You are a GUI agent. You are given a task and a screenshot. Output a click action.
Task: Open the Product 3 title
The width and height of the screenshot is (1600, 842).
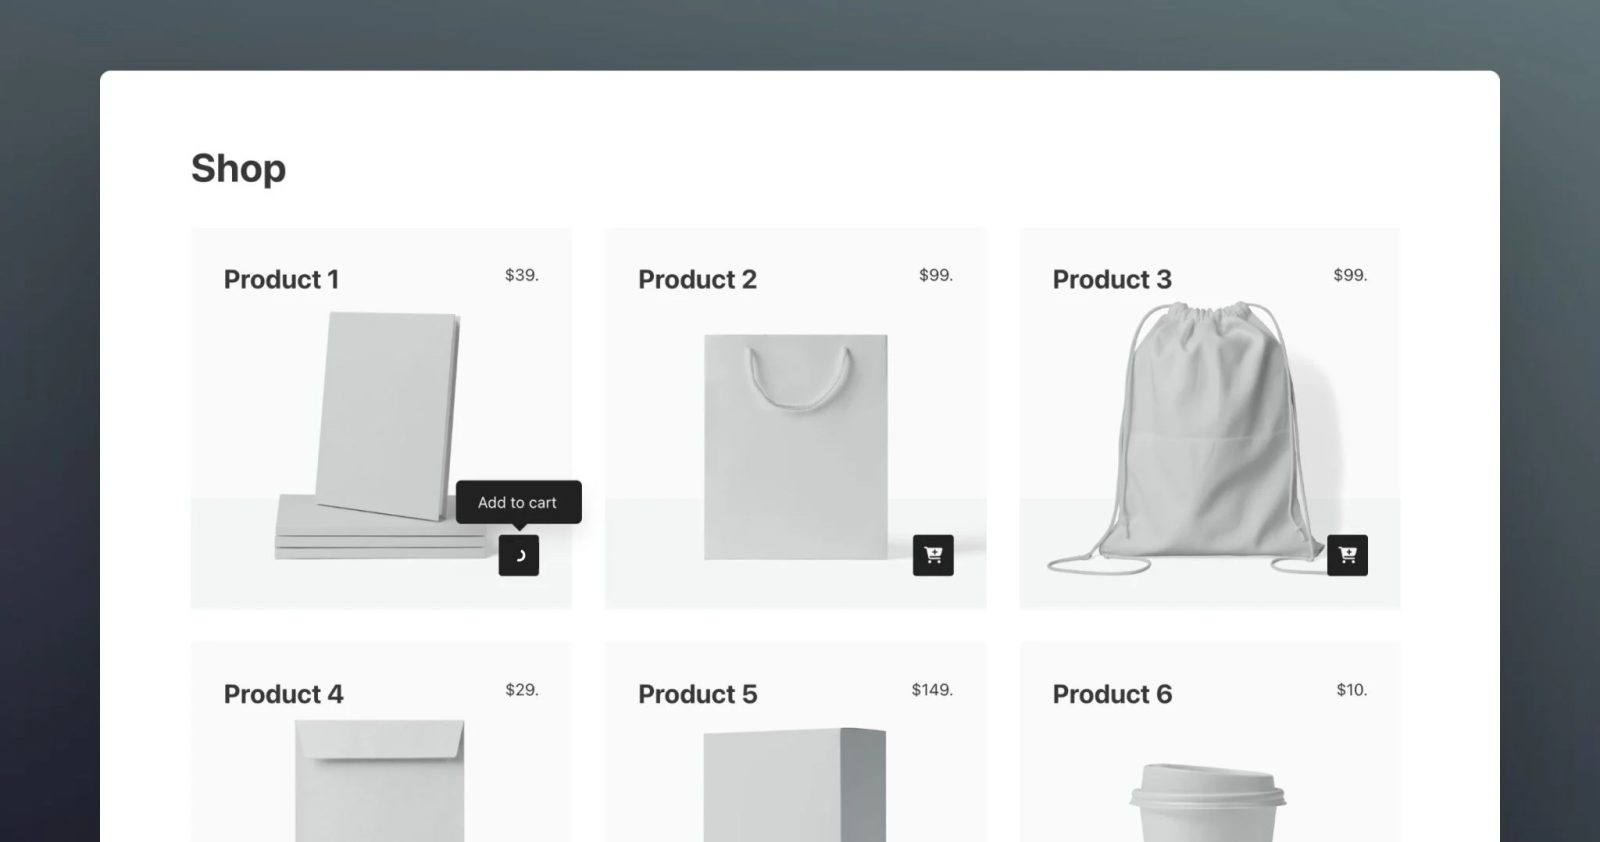tap(1112, 279)
